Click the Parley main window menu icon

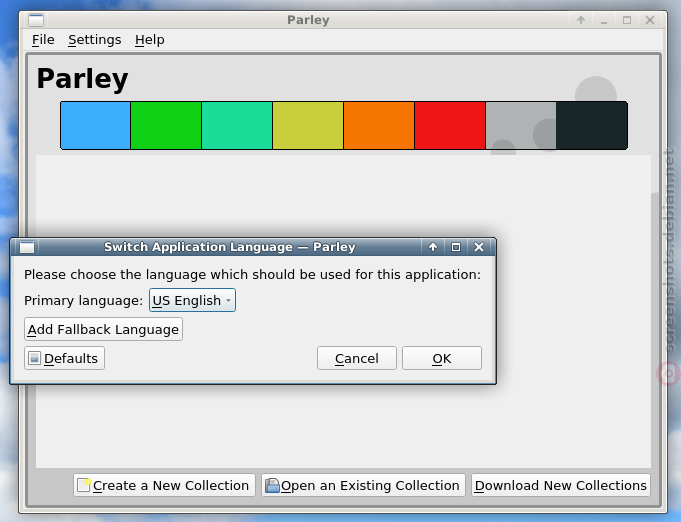(x=36, y=20)
